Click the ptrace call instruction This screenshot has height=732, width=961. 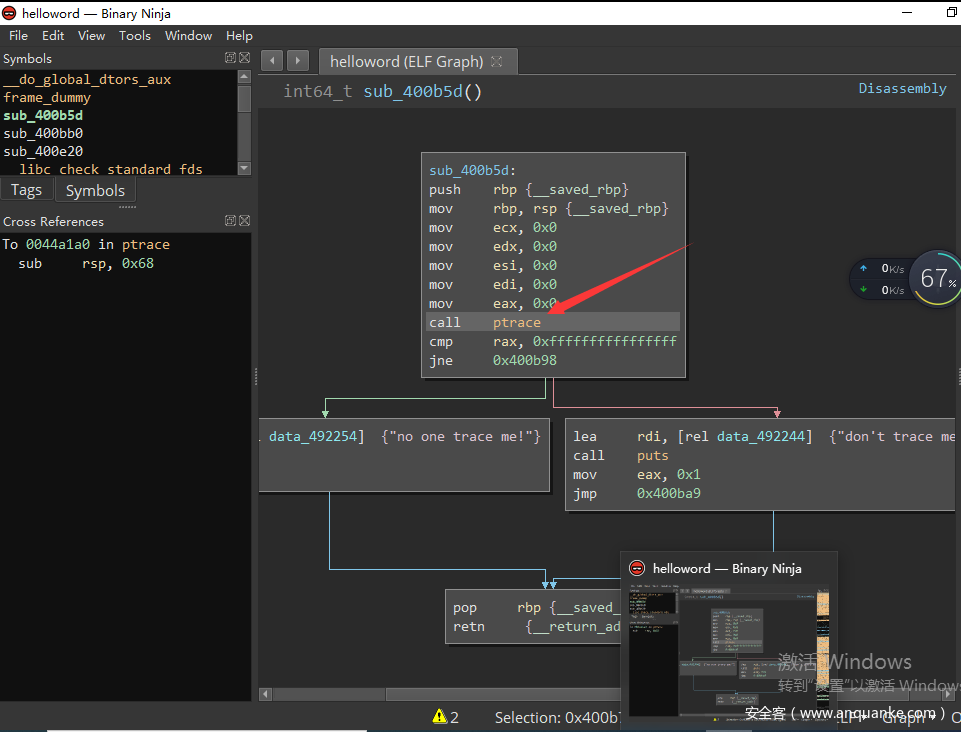[516, 322]
